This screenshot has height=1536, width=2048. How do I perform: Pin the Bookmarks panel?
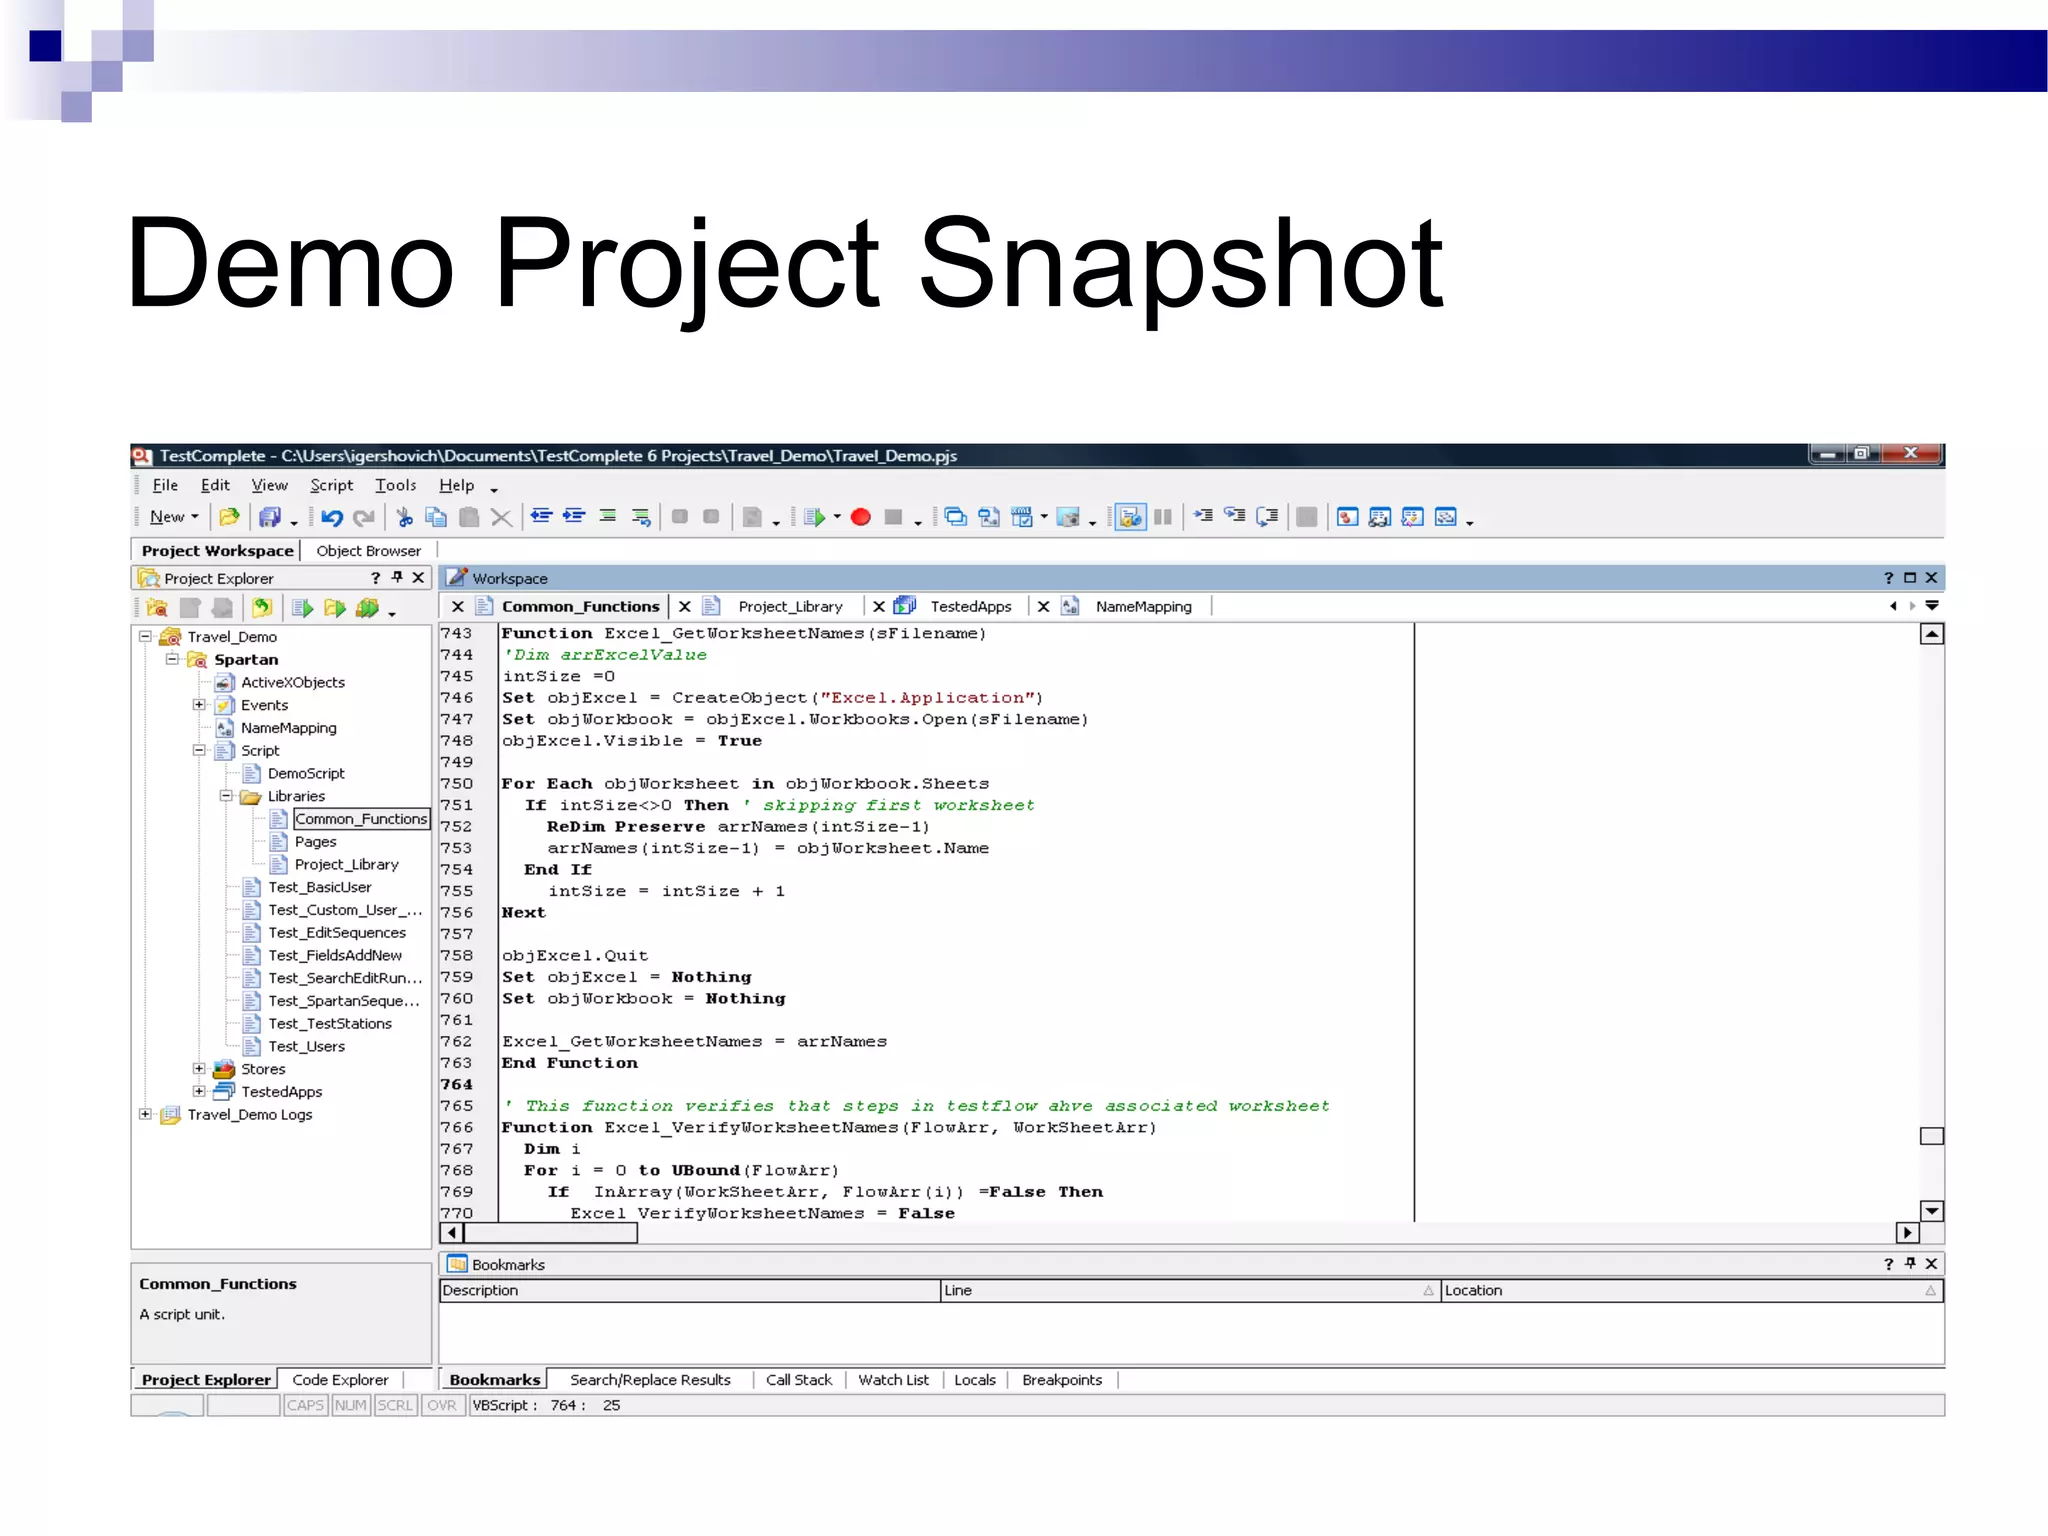[1910, 1264]
